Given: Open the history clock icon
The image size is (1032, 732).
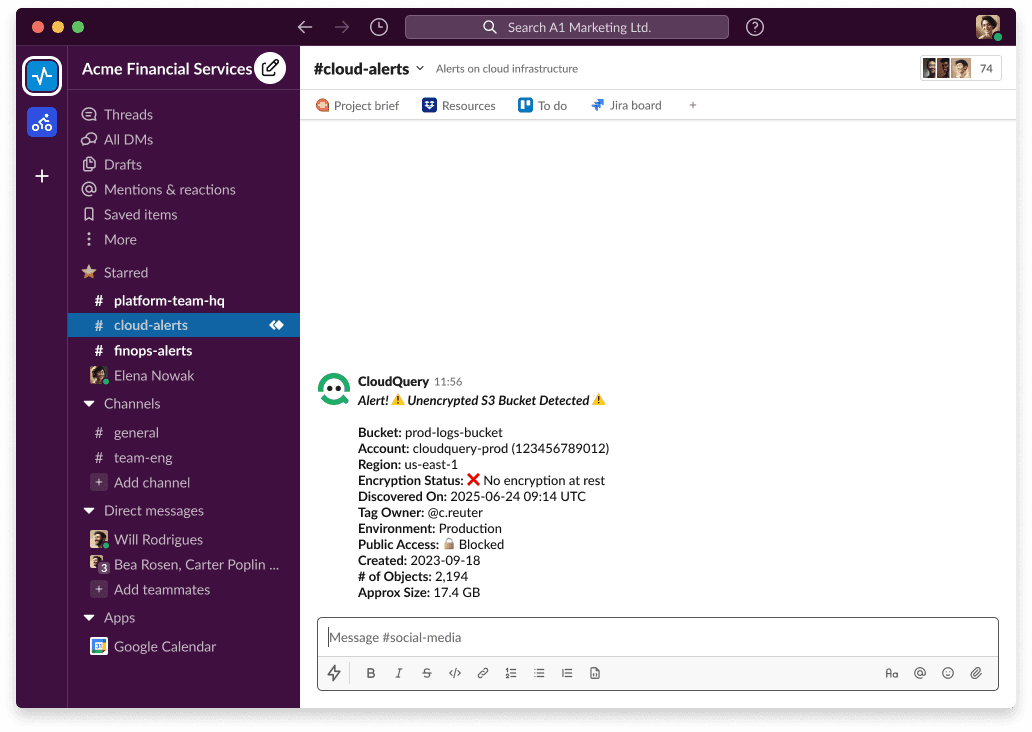Looking at the screenshot, I should [x=378, y=27].
